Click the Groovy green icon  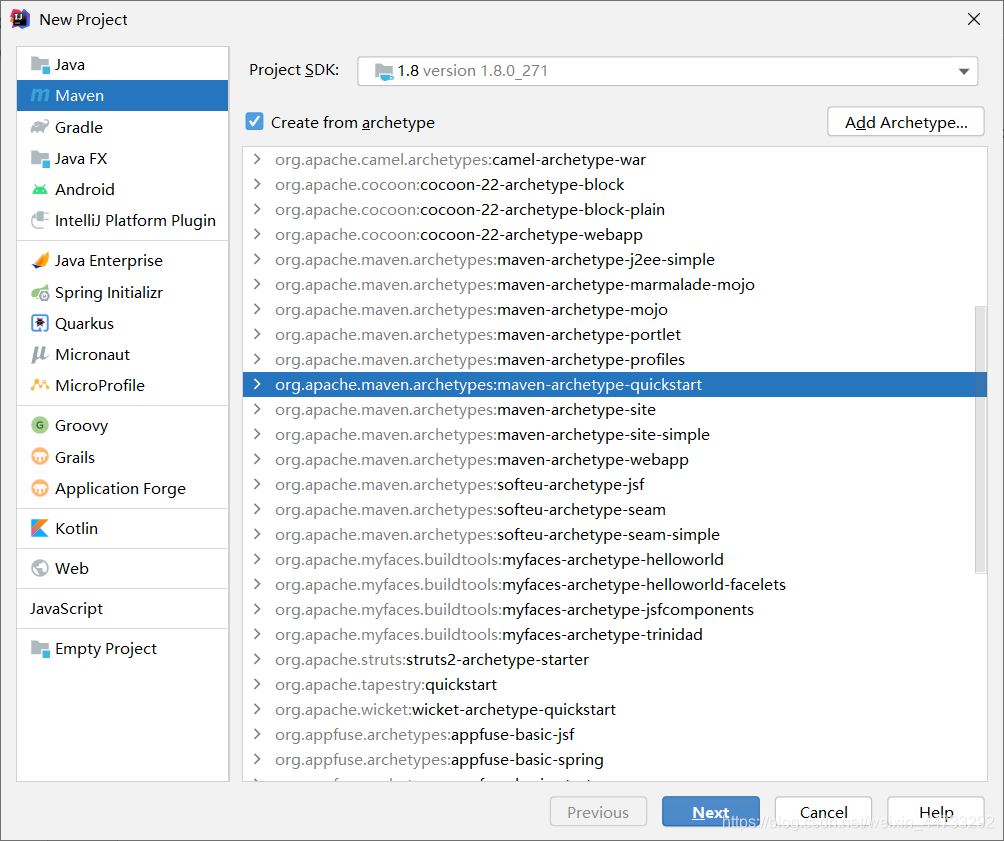(x=40, y=425)
